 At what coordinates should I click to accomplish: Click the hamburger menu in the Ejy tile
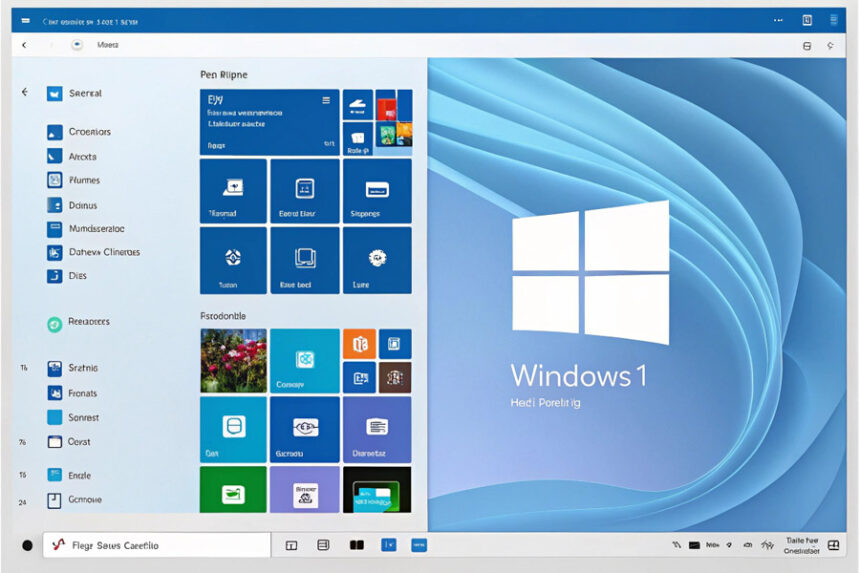point(326,100)
